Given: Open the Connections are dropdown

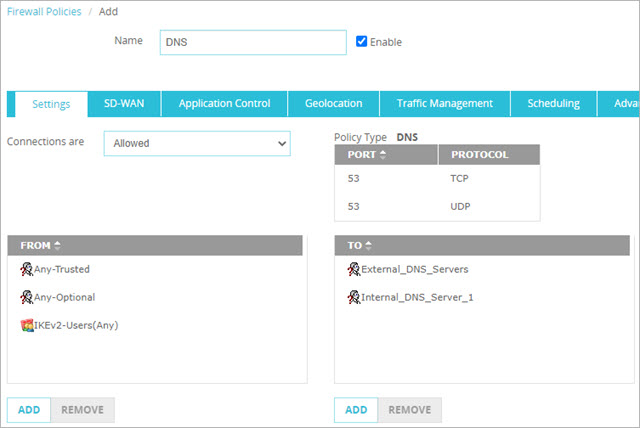Looking at the screenshot, I should [197, 143].
